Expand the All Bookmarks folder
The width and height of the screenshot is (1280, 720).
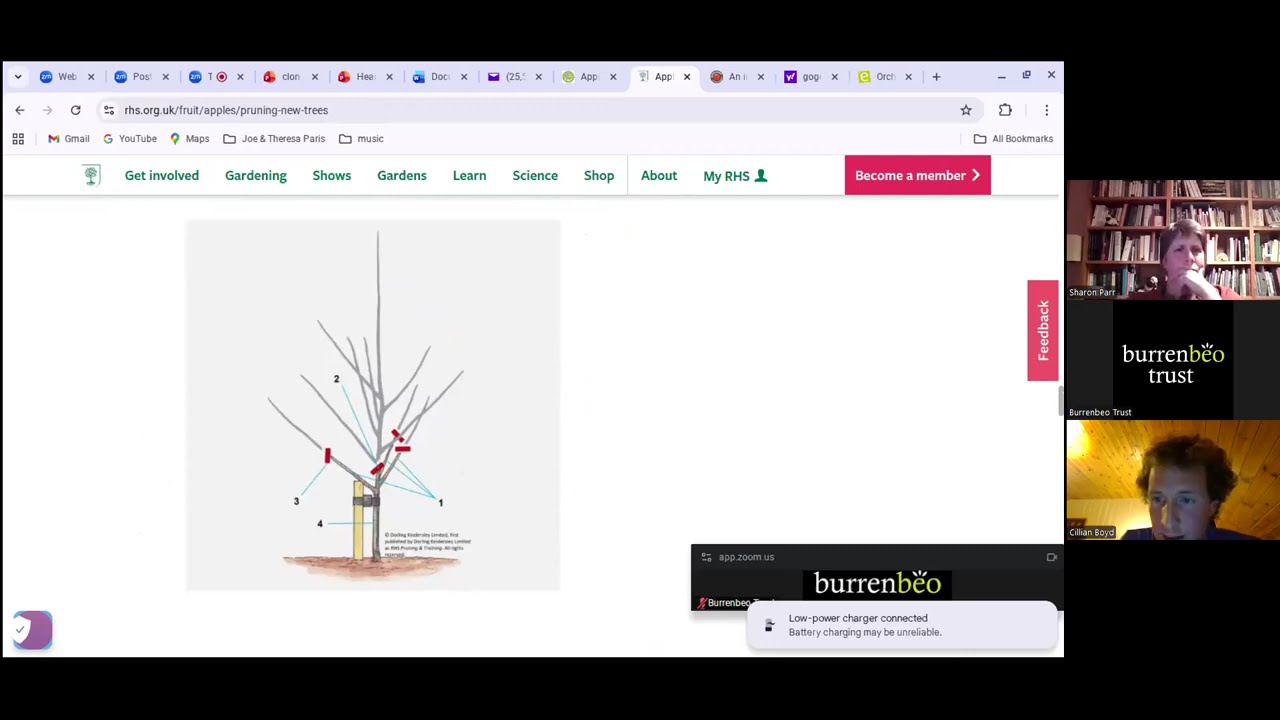(1013, 139)
